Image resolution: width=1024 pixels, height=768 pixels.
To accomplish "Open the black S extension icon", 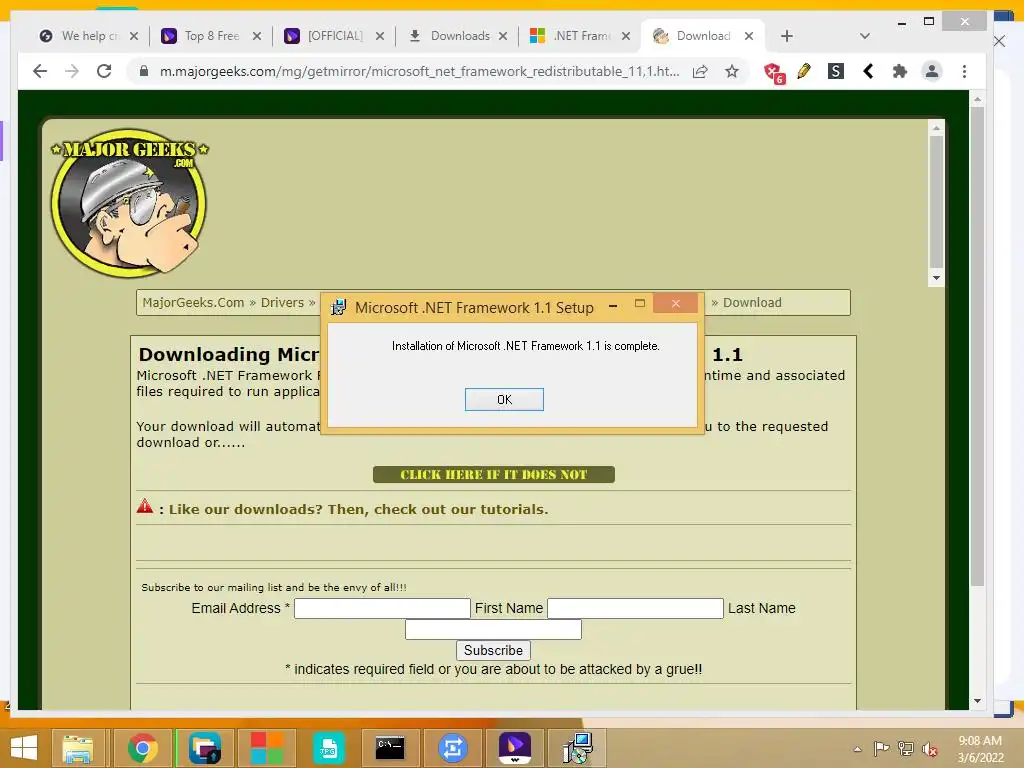I will click(835, 71).
